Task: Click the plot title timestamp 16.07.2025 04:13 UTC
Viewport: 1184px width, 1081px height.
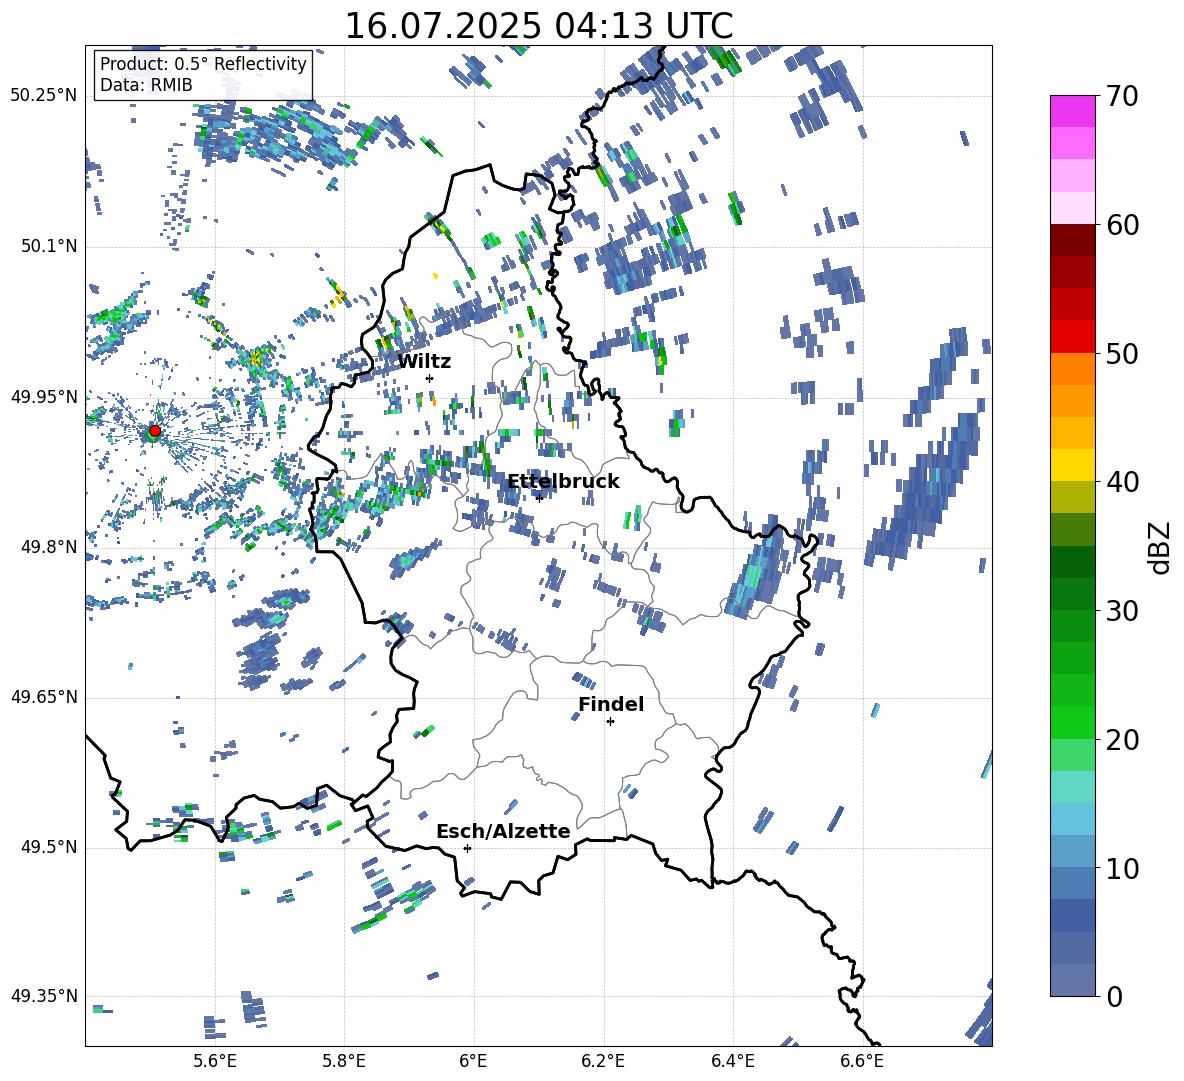Action: point(538,26)
